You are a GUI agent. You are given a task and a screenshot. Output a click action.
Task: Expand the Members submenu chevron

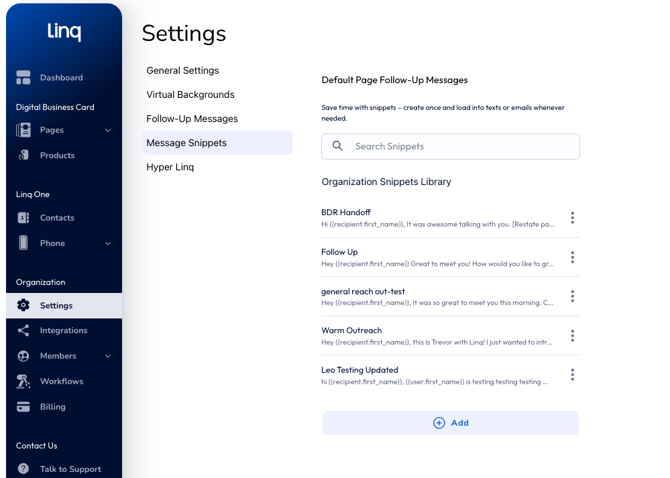point(108,357)
